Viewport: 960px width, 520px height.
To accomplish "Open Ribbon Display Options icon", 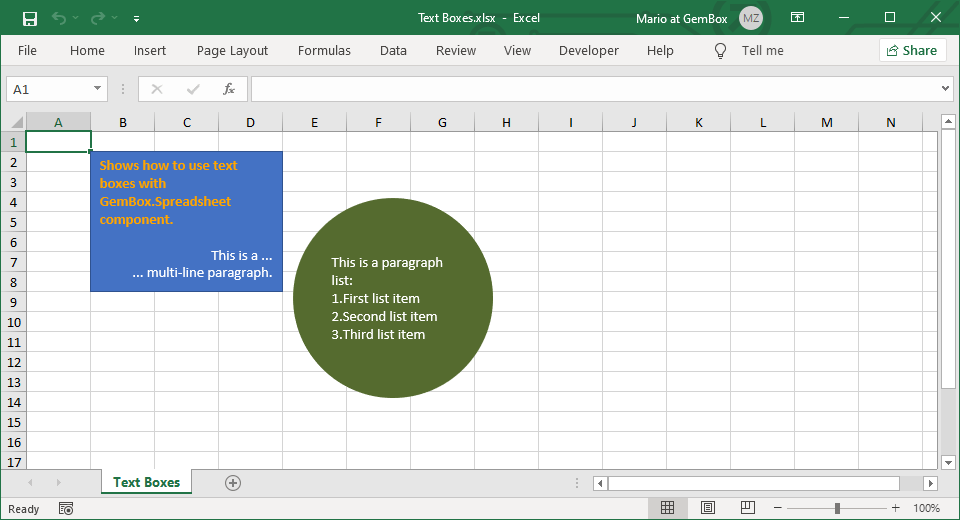I will point(797,18).
